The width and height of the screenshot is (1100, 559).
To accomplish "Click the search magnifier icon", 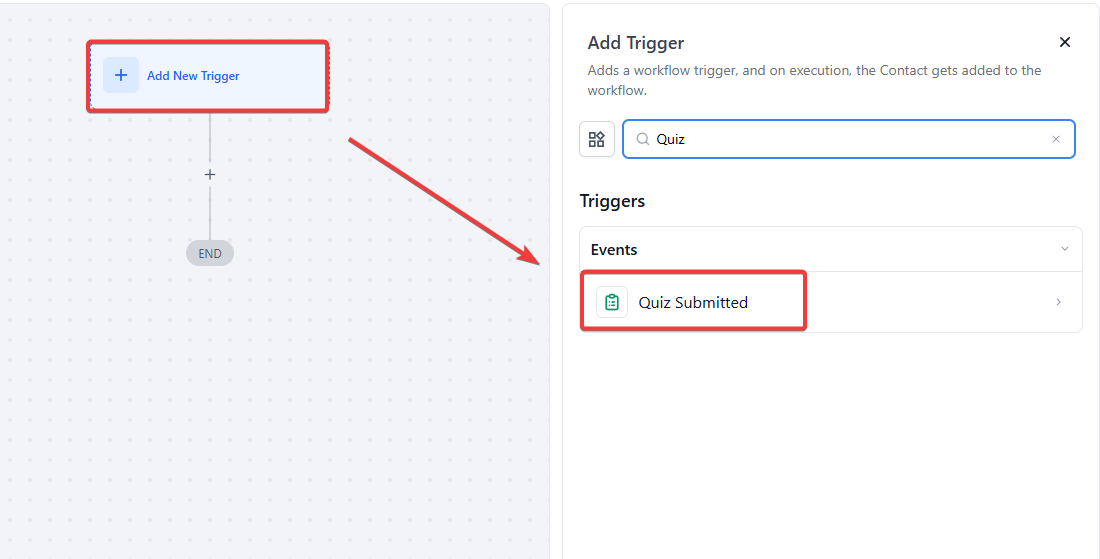I will click(x=643, y=139).
